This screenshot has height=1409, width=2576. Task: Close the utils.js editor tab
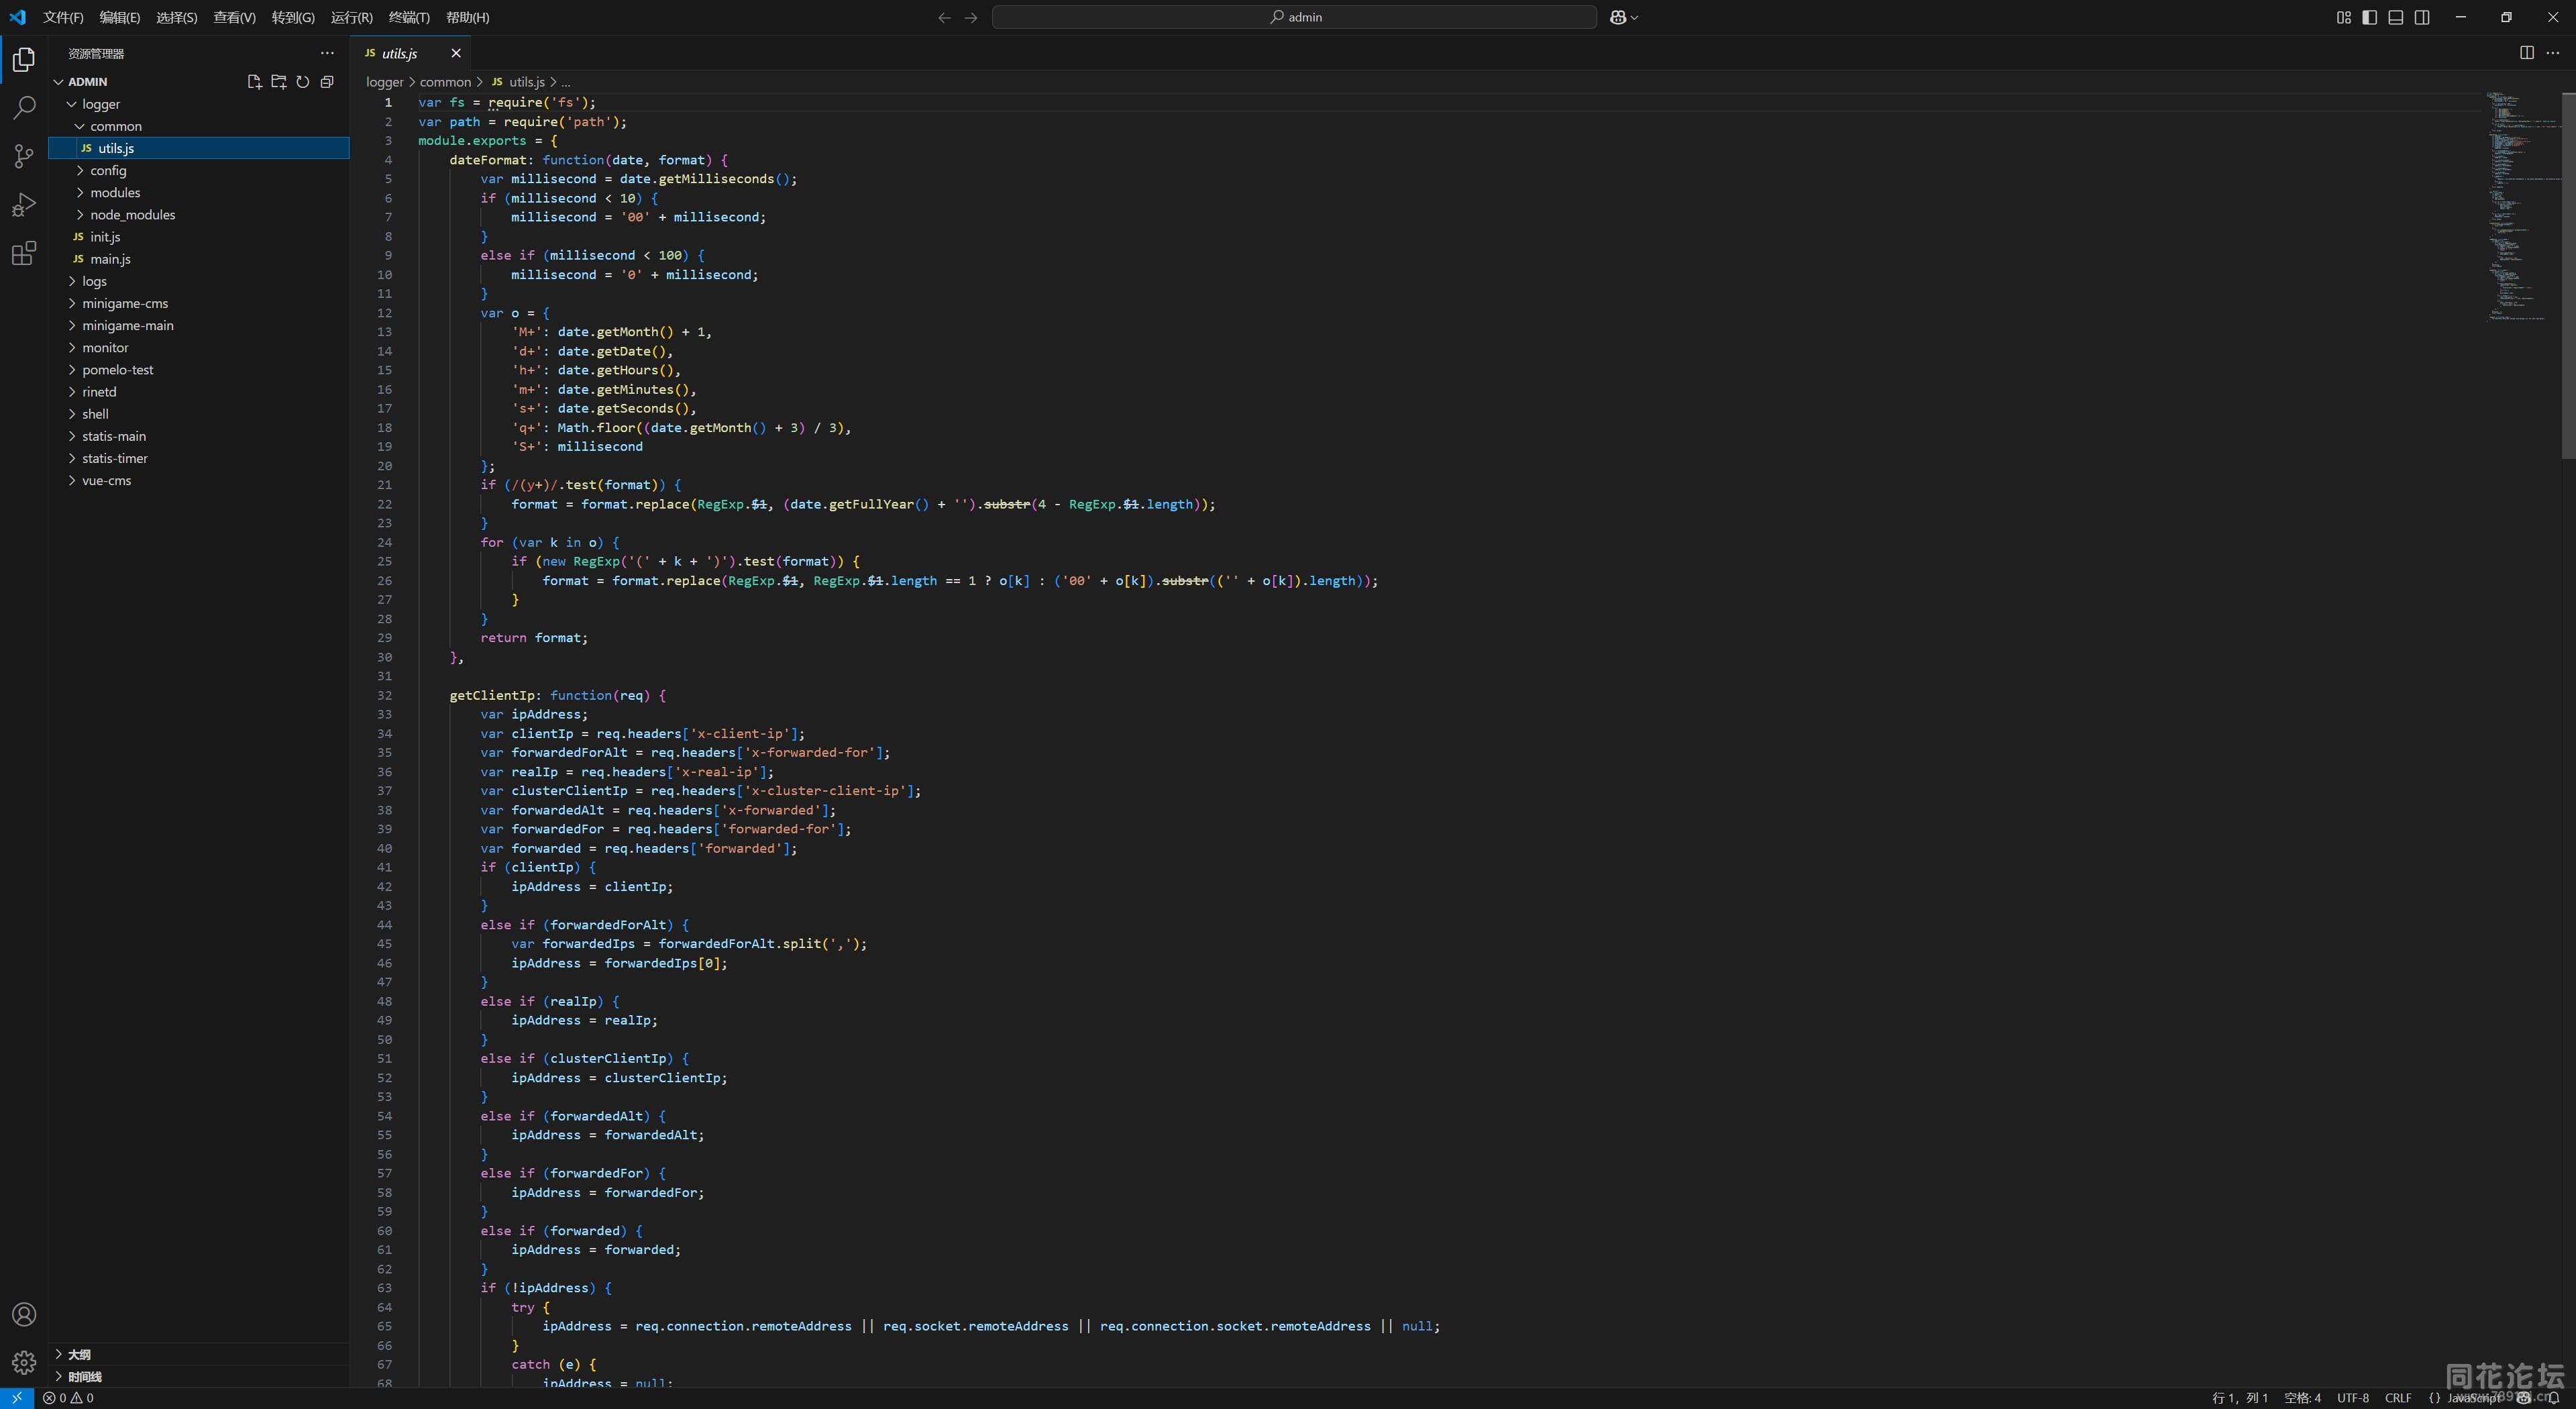point(456,53)
